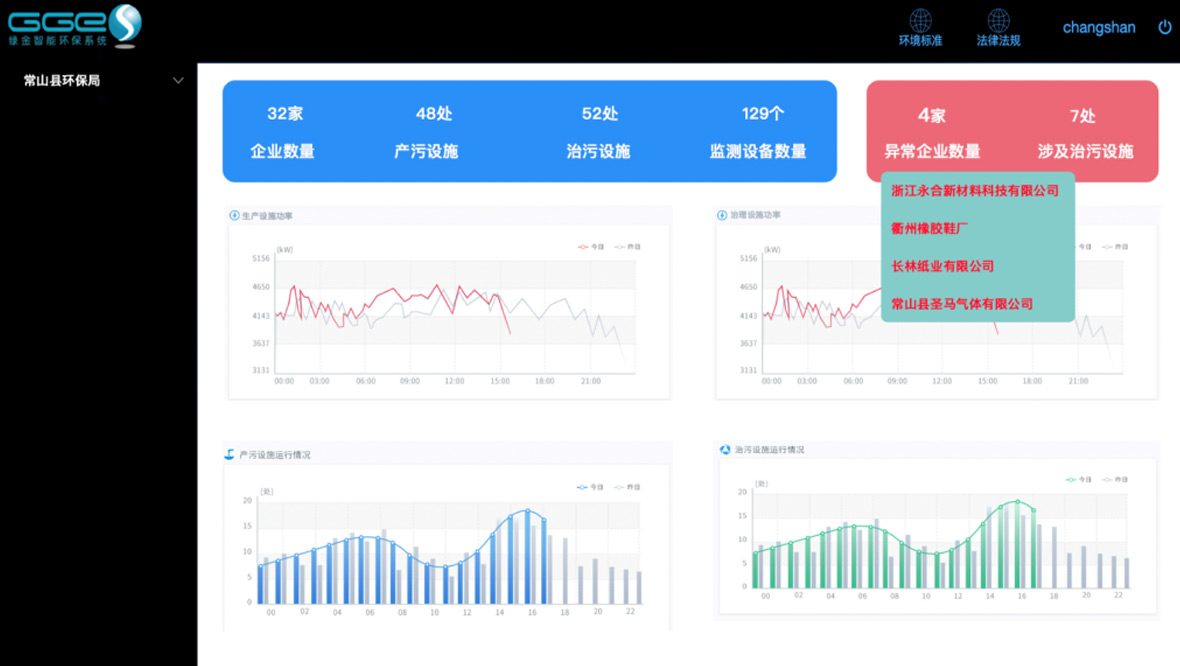Open 法律法规 via its globe icon
1180x666 pixels.
(997, 21)
